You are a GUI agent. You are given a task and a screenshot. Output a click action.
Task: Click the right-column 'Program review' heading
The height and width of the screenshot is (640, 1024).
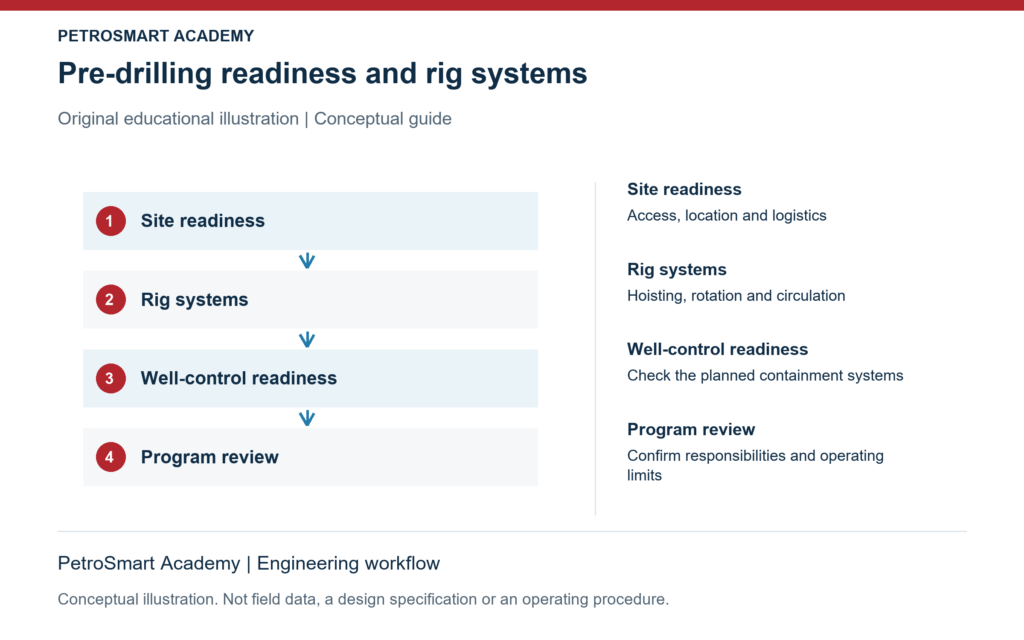click(x=691, y=430)
